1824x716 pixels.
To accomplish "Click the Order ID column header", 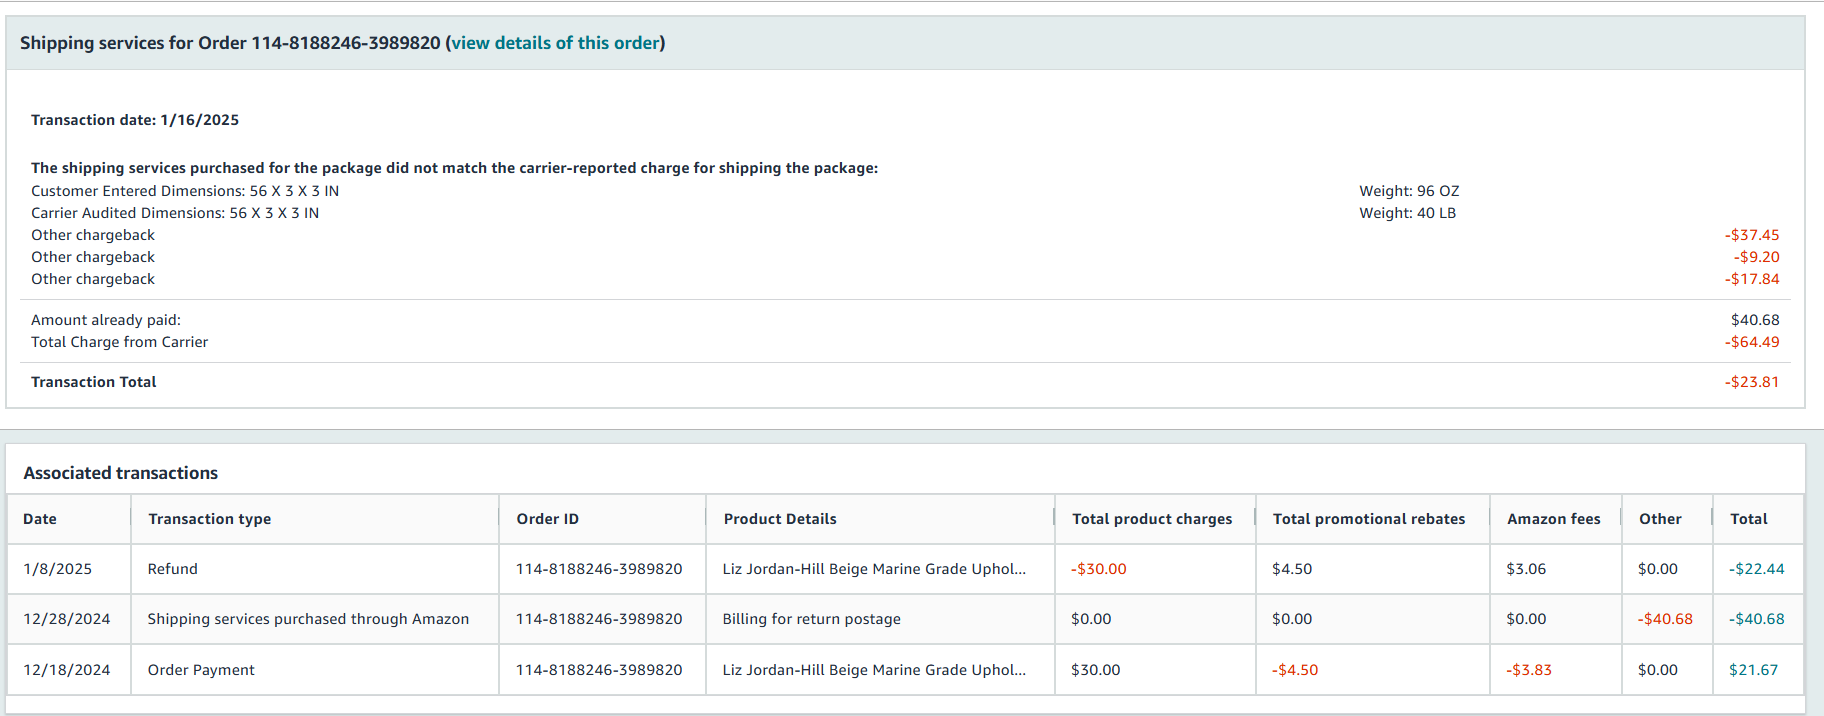I will [x=547, y=519].
